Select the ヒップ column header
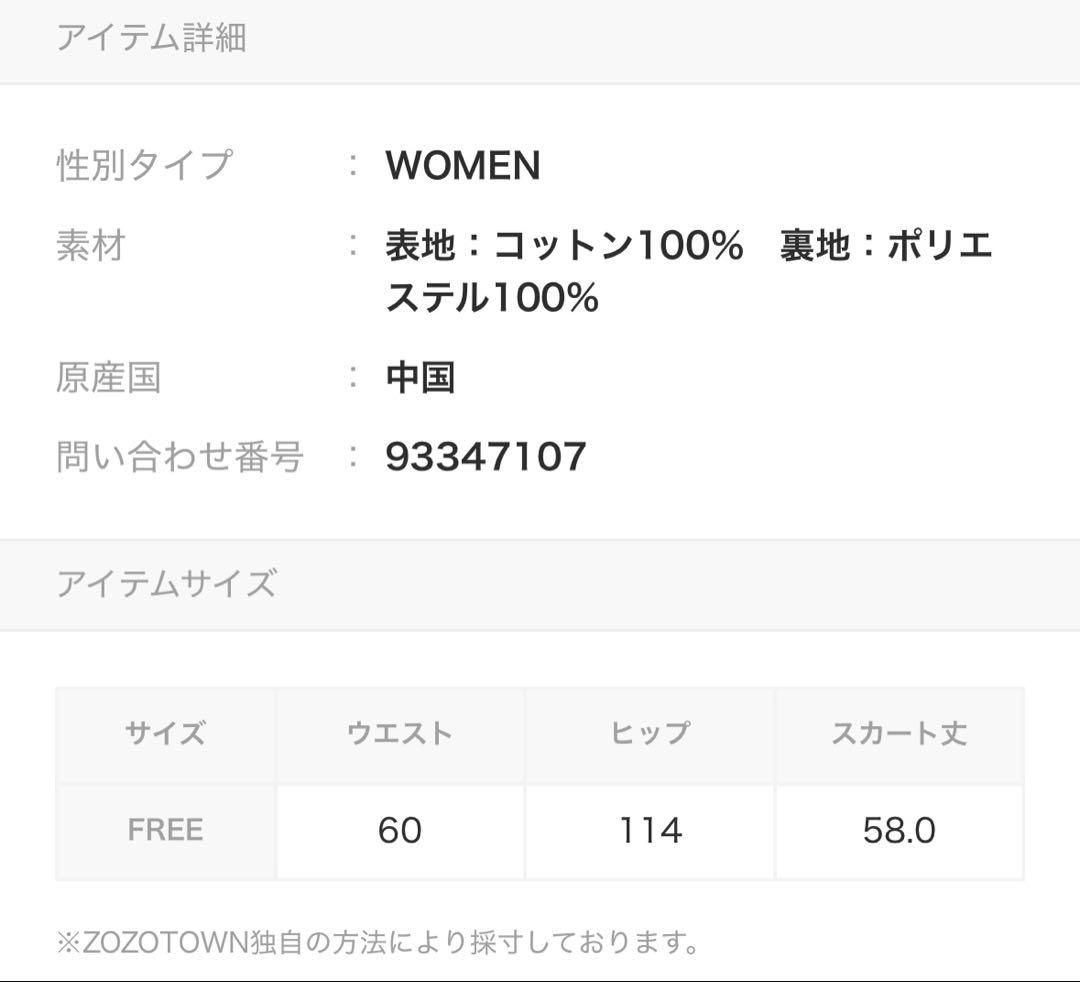The image size is (1080, 982). click(650, 734)
